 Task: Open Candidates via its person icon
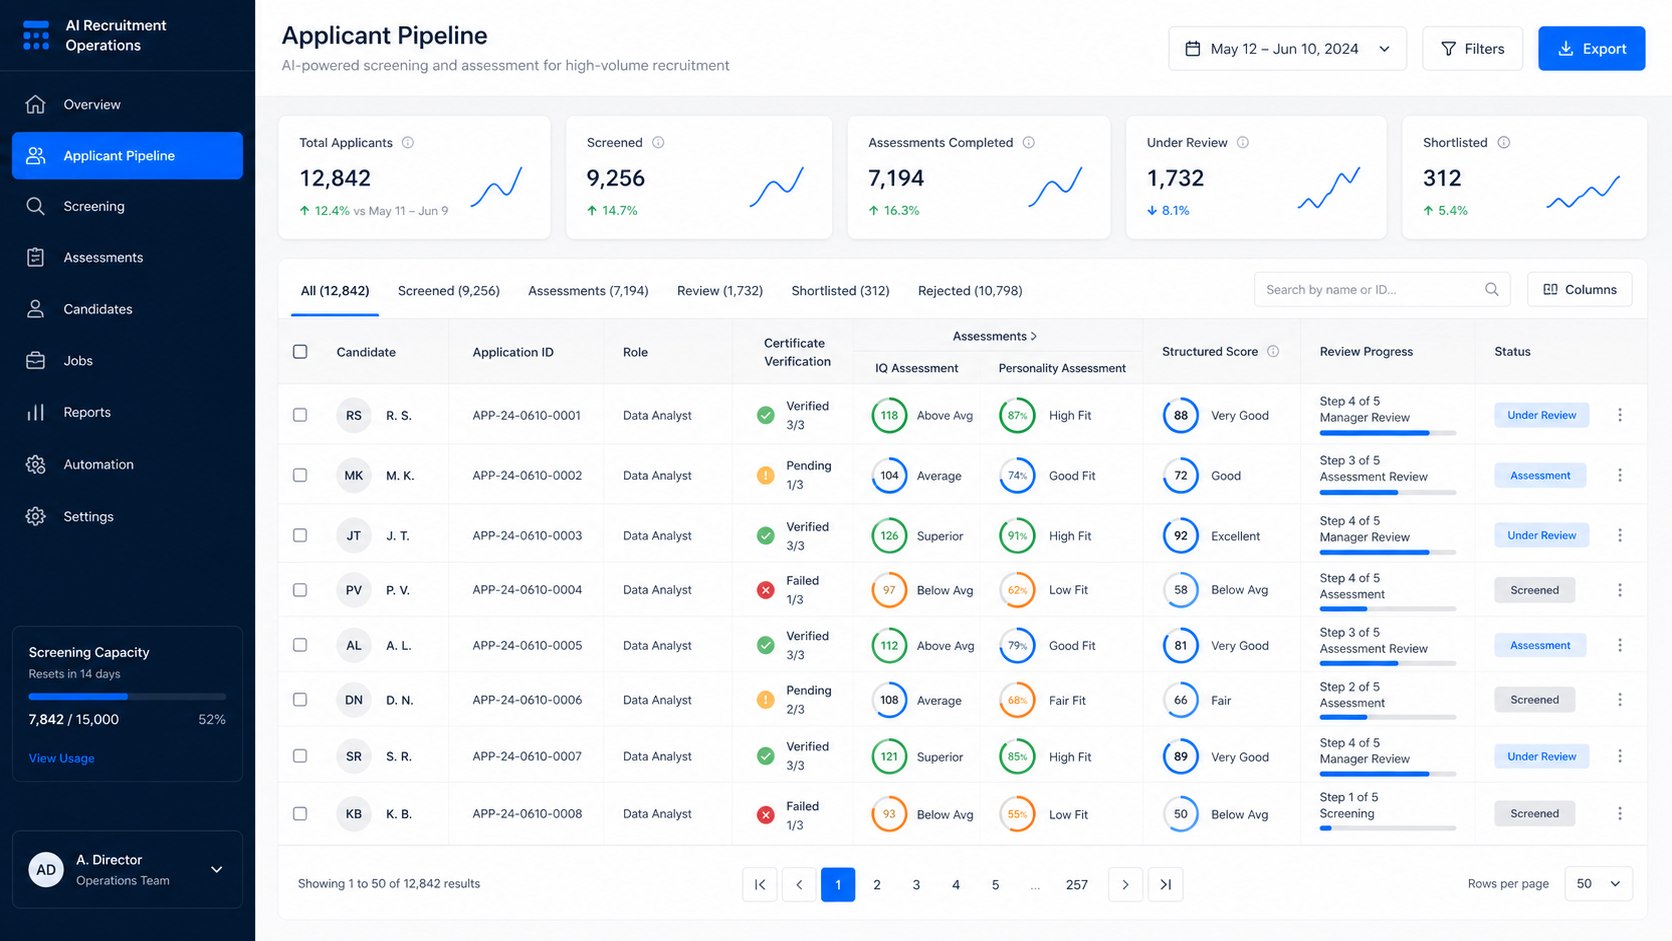tap(36, 309)
